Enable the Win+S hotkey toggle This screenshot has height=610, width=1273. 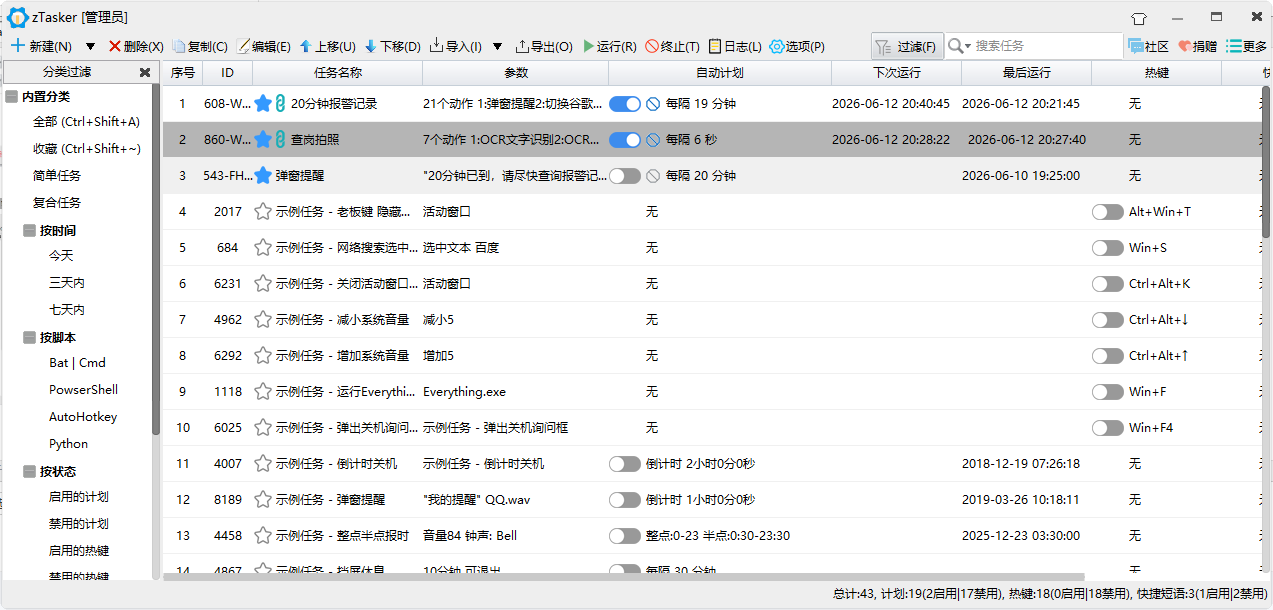coord(1108,248)
